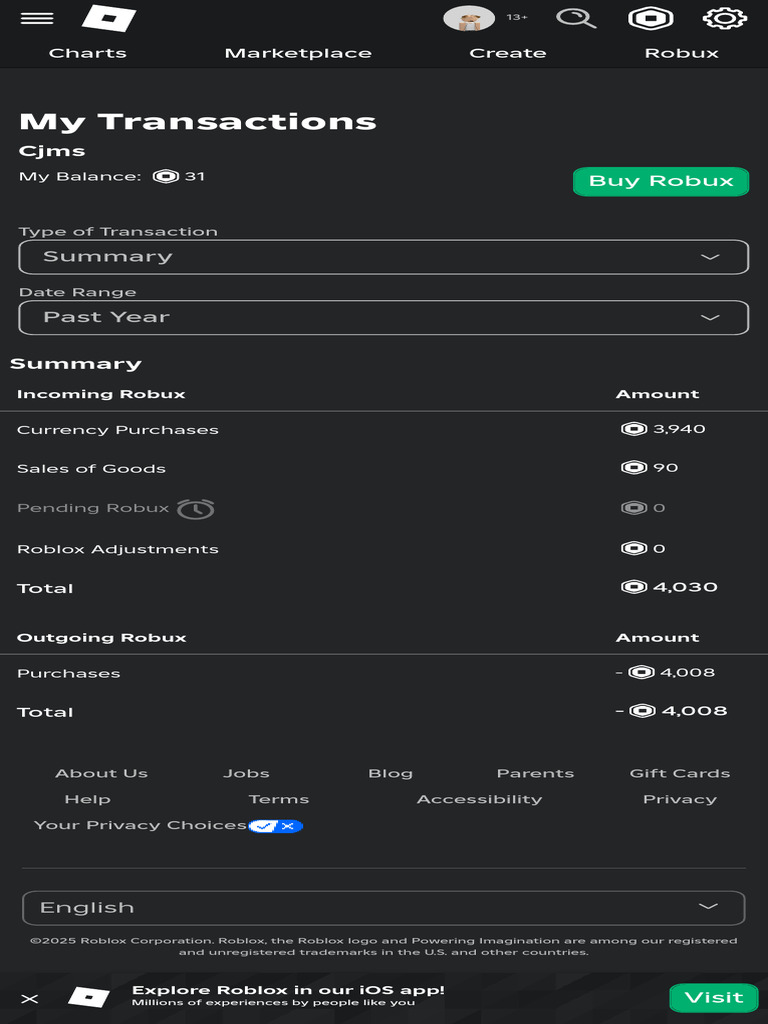The height and width of the screenshot is (1024, 768).
Task: Open the avatar profile picture
Action: (469, 18)
